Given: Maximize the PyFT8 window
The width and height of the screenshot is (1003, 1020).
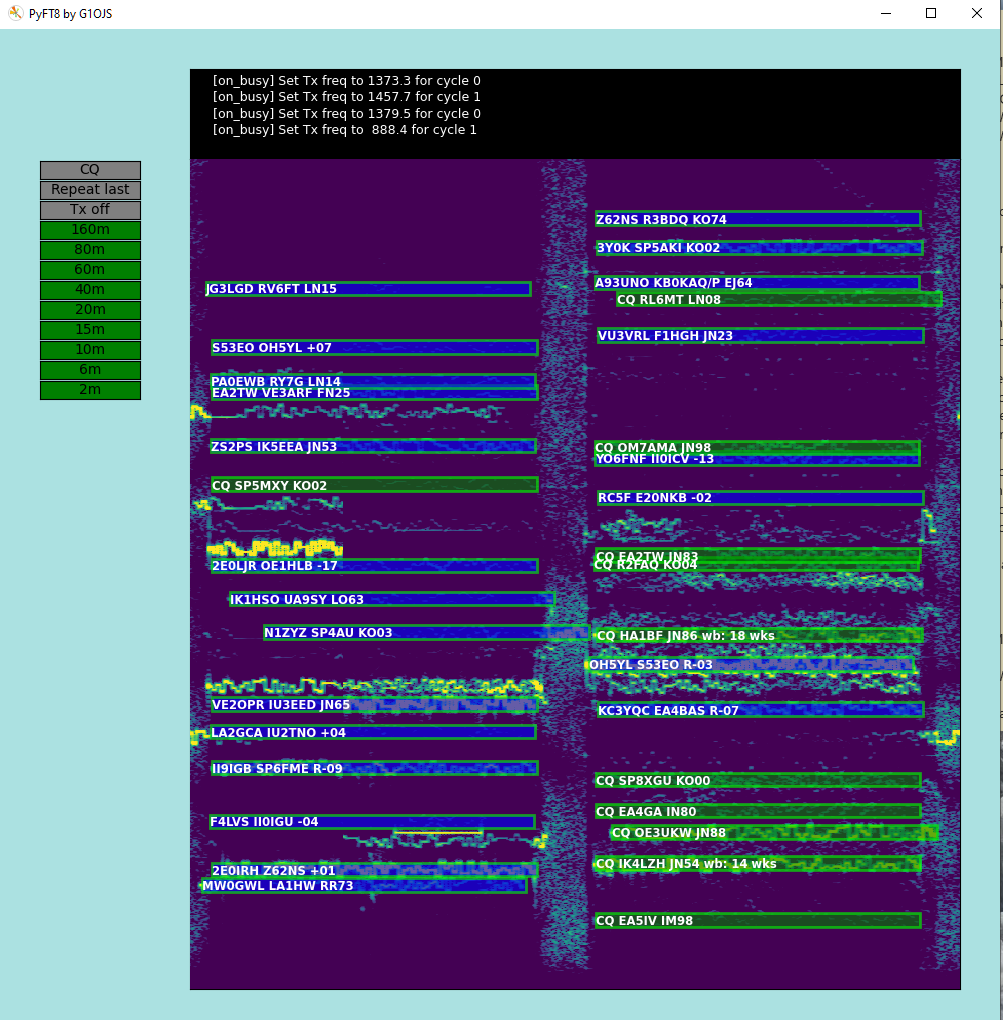Looking at the screenshot, I should pos(931,14).
